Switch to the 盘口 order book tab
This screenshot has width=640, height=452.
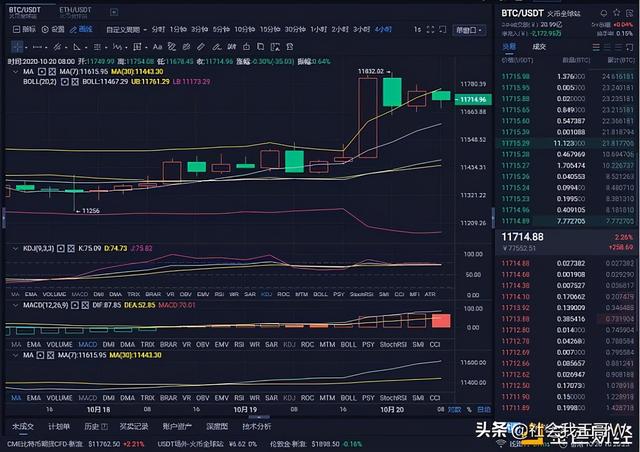509,47
